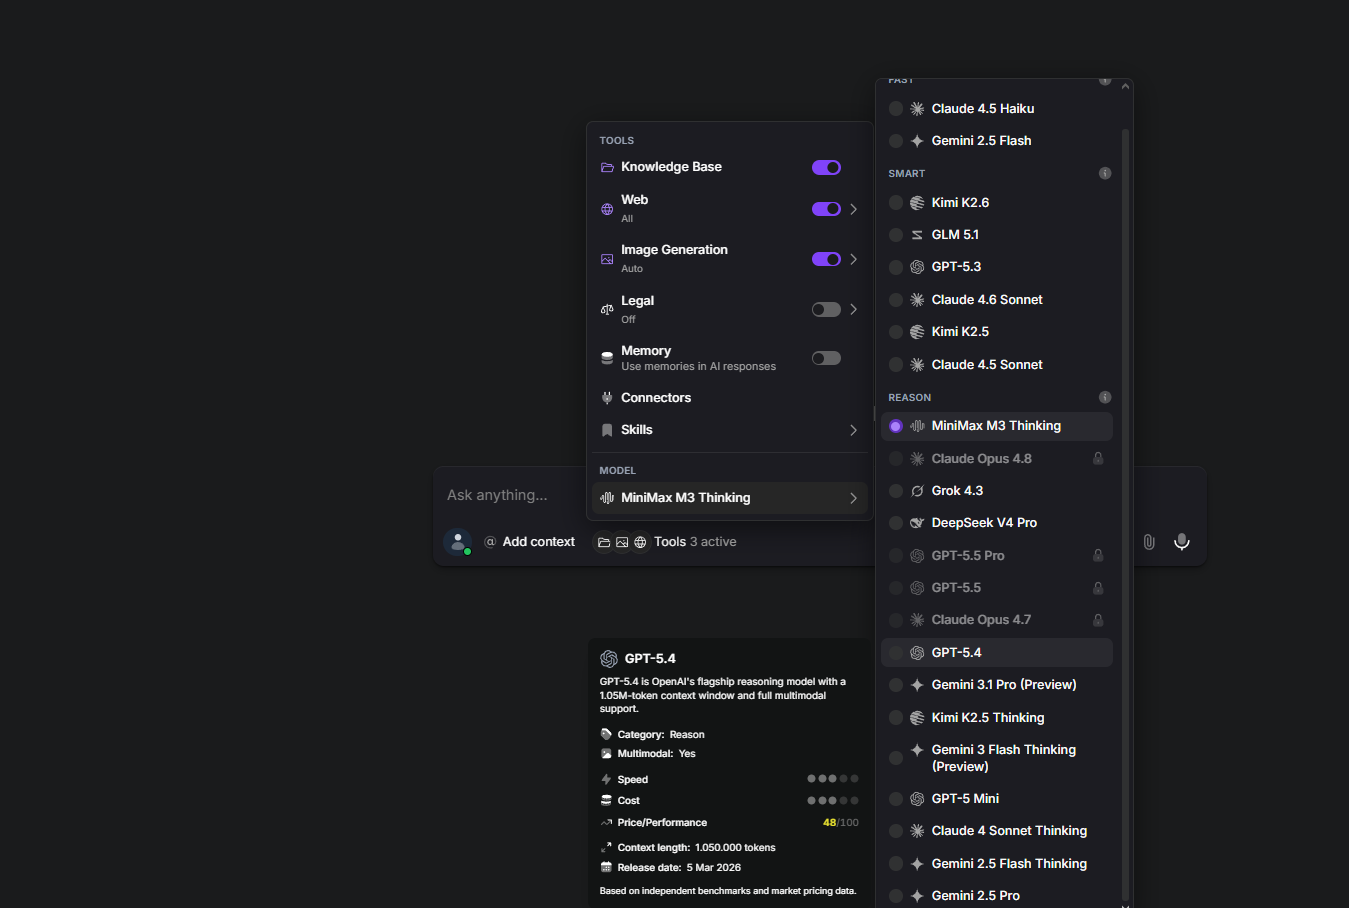Click the lock icon on Claude Opus 4.8

point(1098,459)
